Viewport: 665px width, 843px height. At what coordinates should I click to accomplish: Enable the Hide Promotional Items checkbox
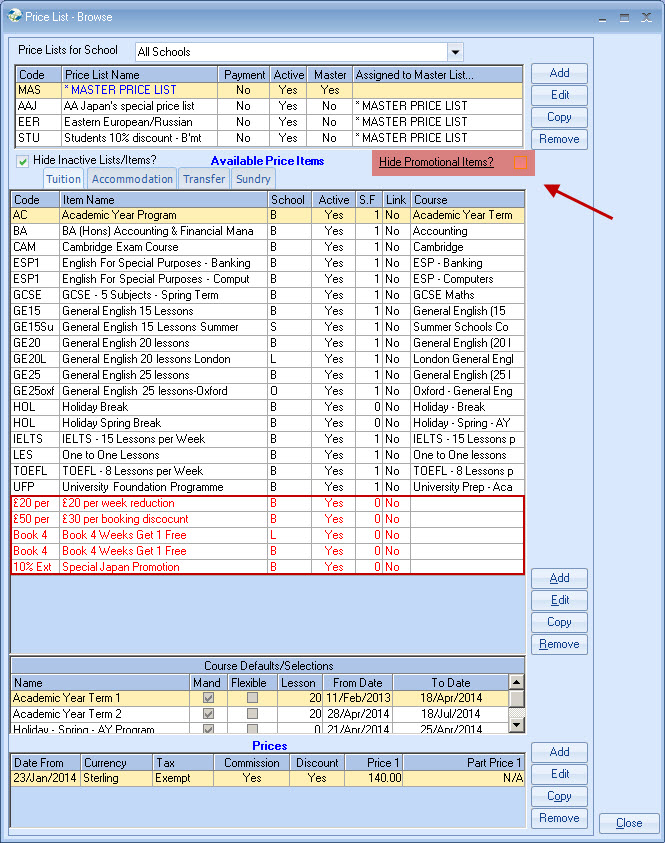(x=520, y=162)
